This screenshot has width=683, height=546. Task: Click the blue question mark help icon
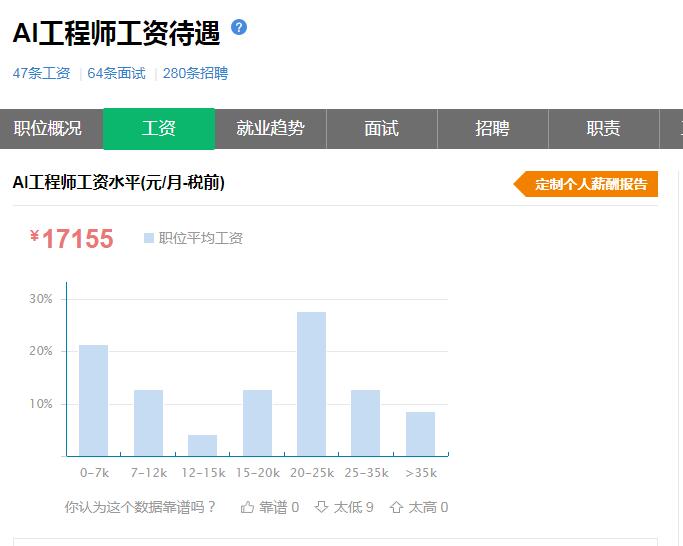[239, 27]
